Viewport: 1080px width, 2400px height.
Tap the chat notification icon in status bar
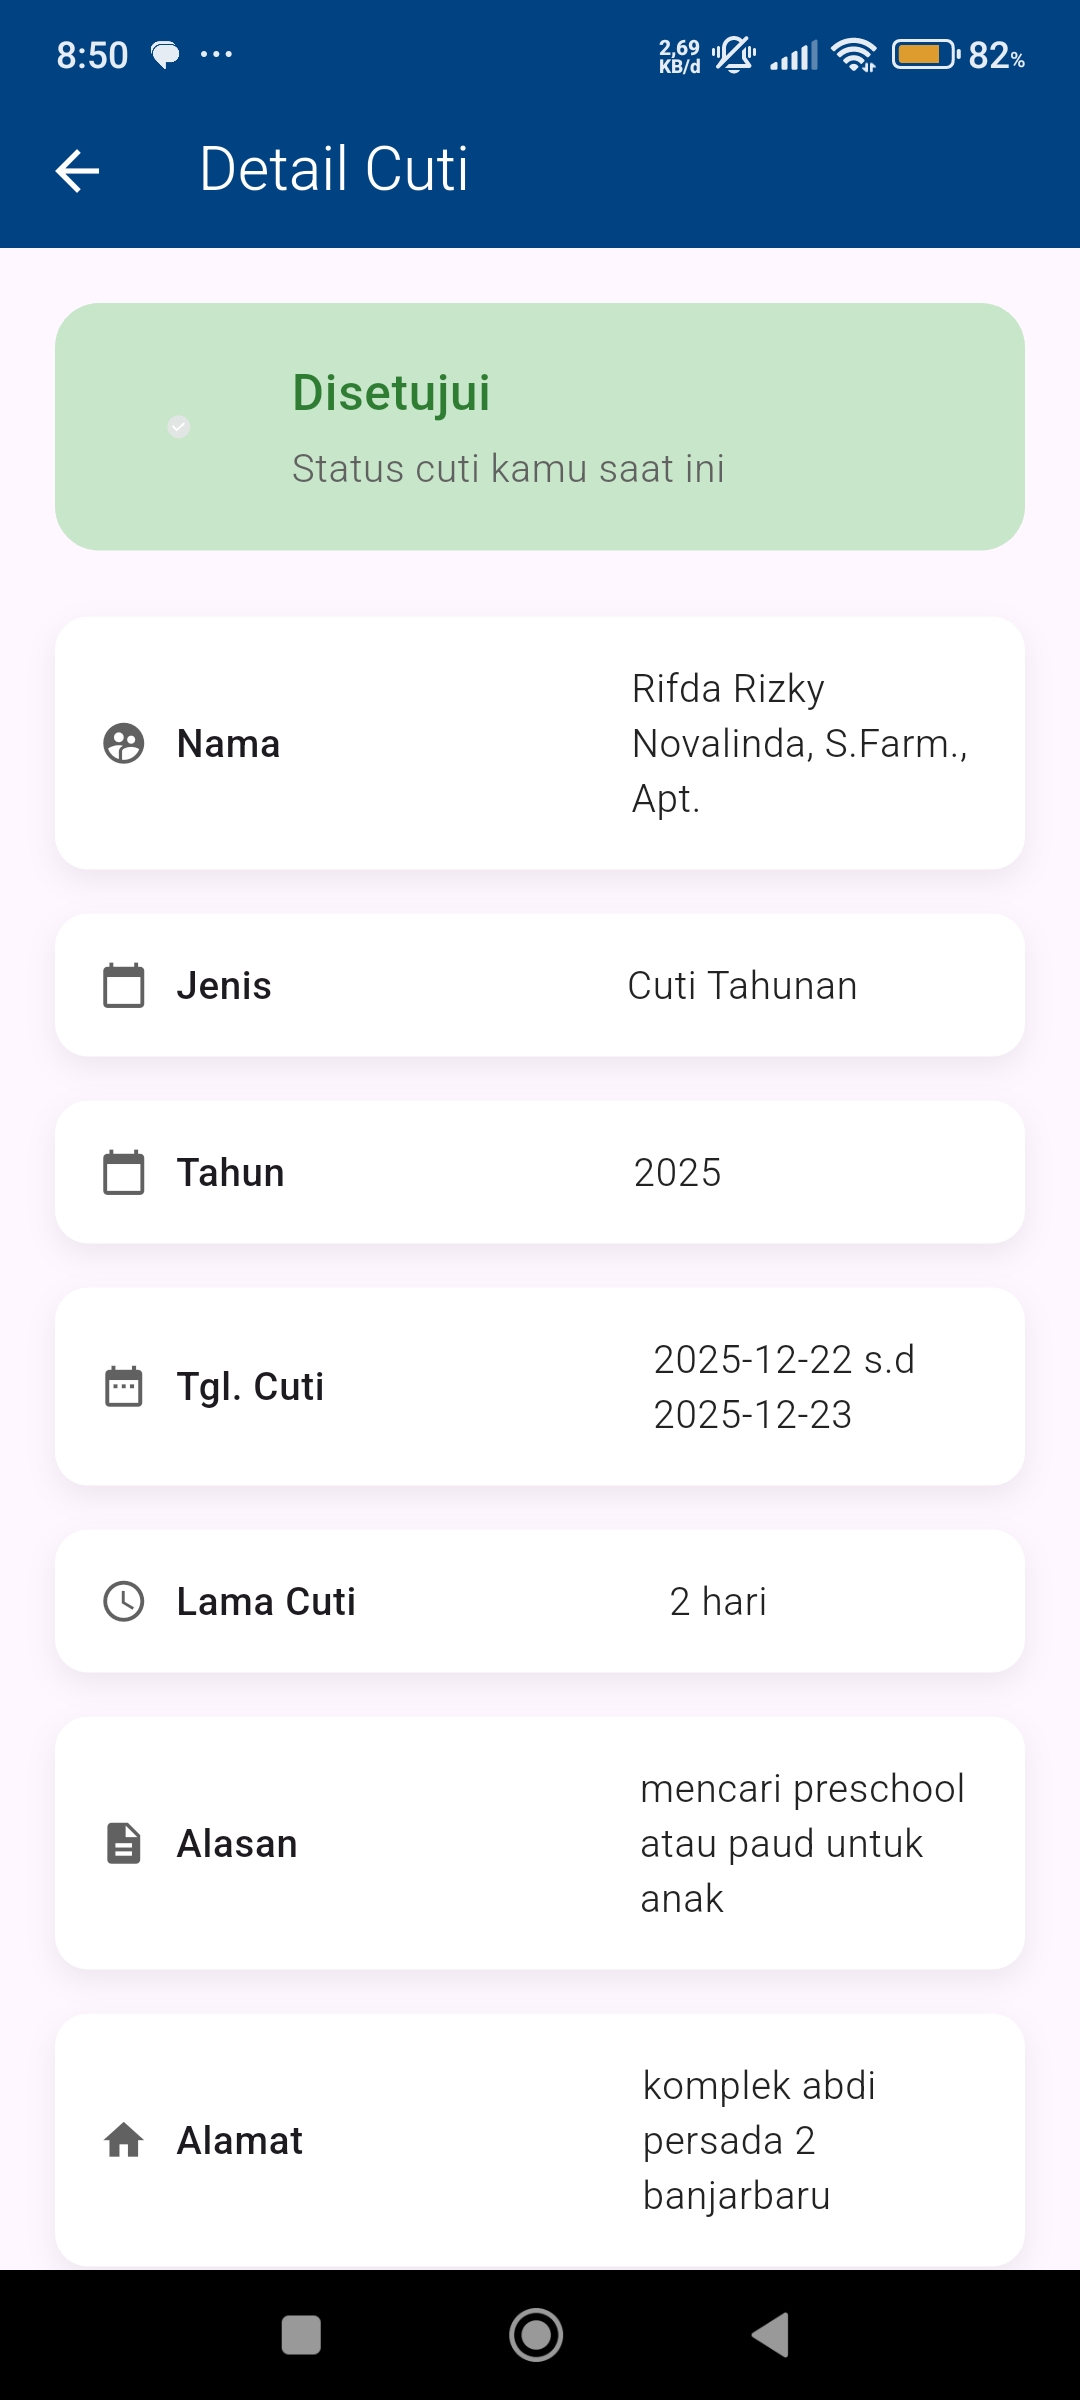coord(165,55)
